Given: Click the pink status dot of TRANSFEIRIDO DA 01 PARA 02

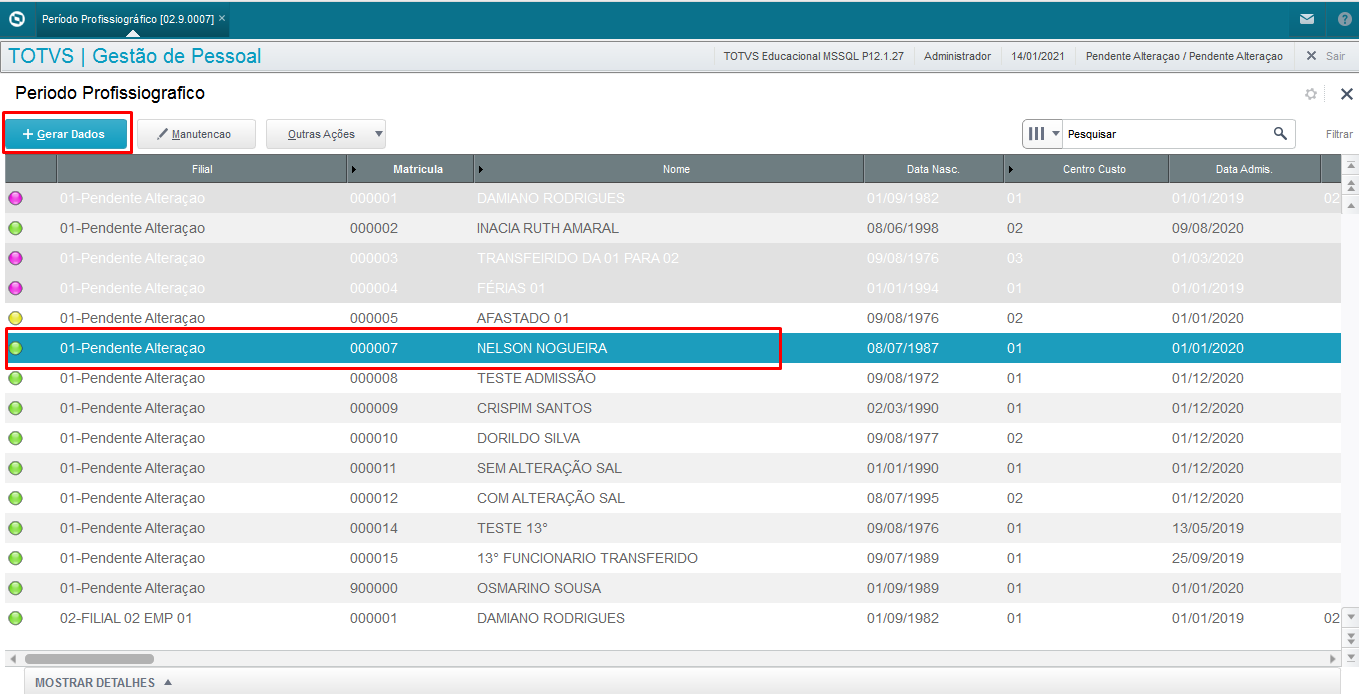Looking at the screenshot, I should (15, 258).
